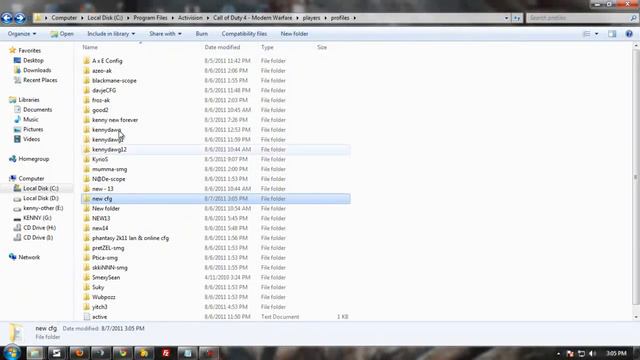Select the new cfg folder icon
Viewport: 640px width, 360px height.
tap(87, 198)
